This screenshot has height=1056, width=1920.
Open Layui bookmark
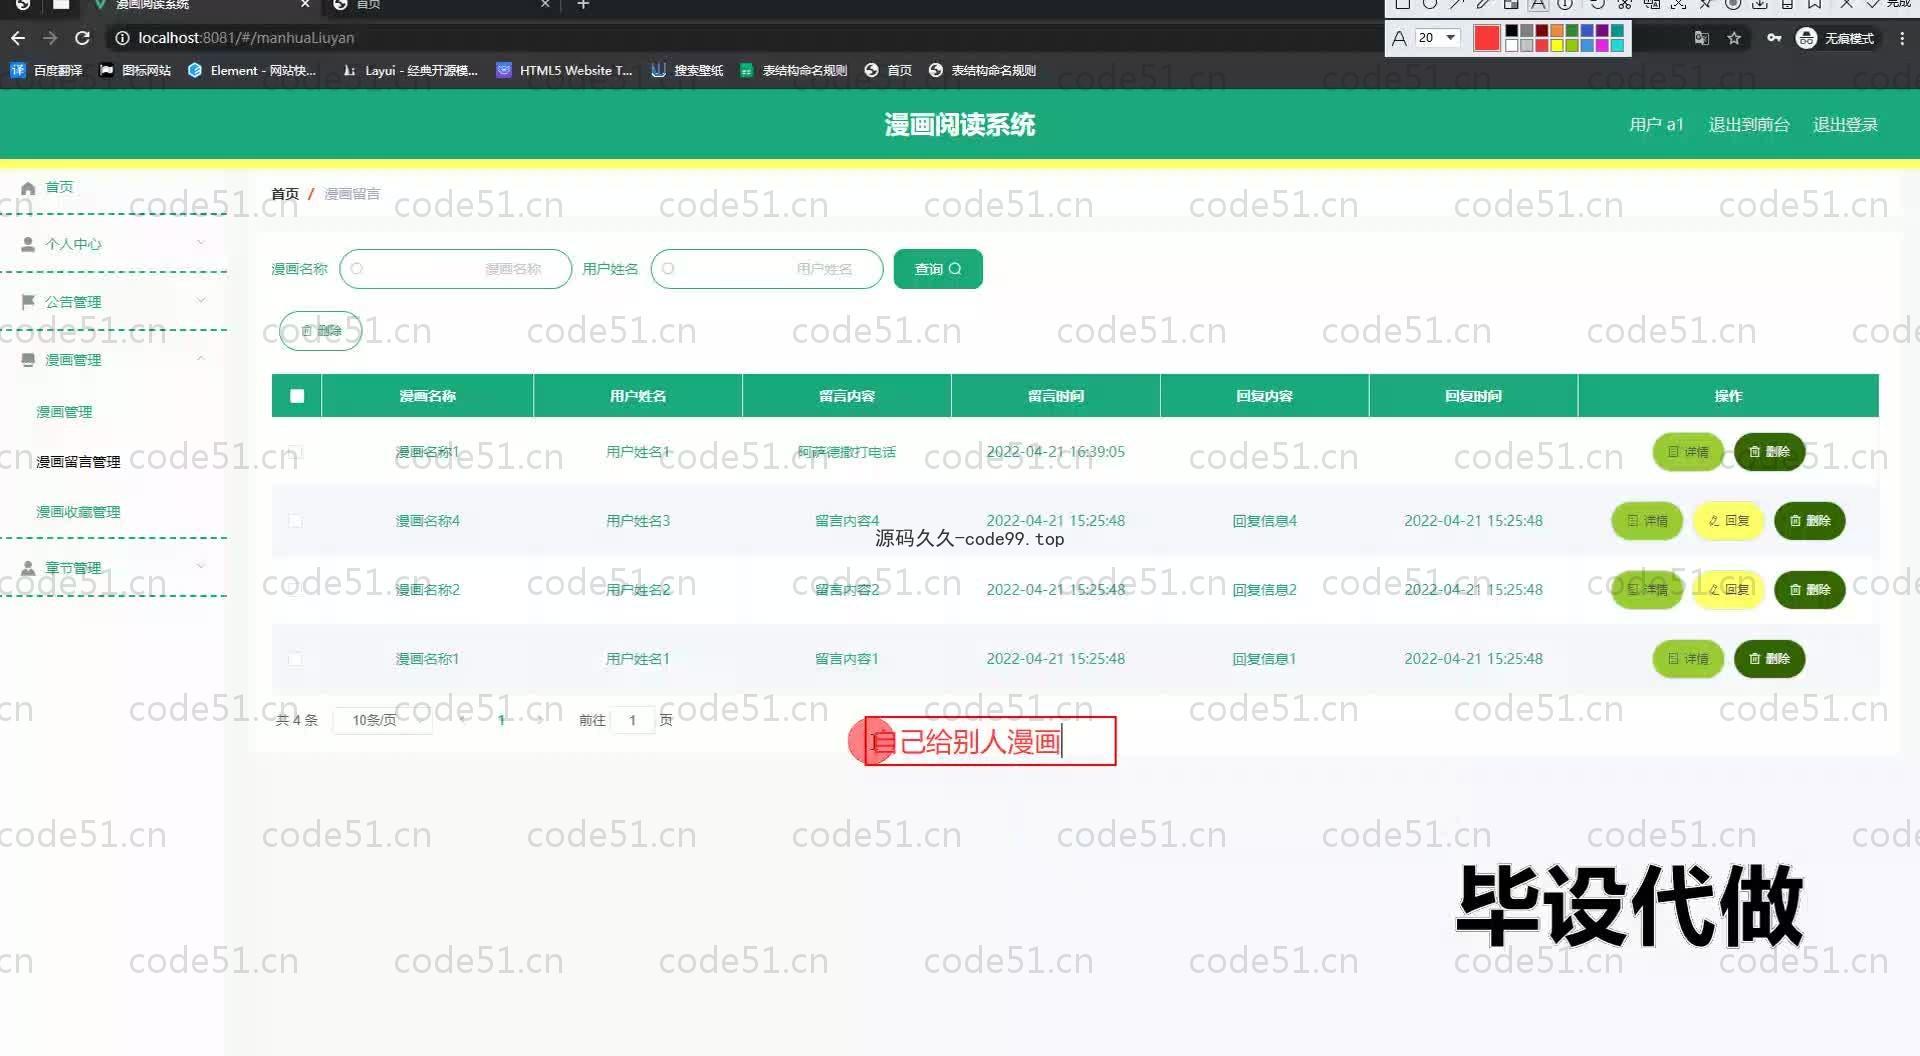(410, 70)
